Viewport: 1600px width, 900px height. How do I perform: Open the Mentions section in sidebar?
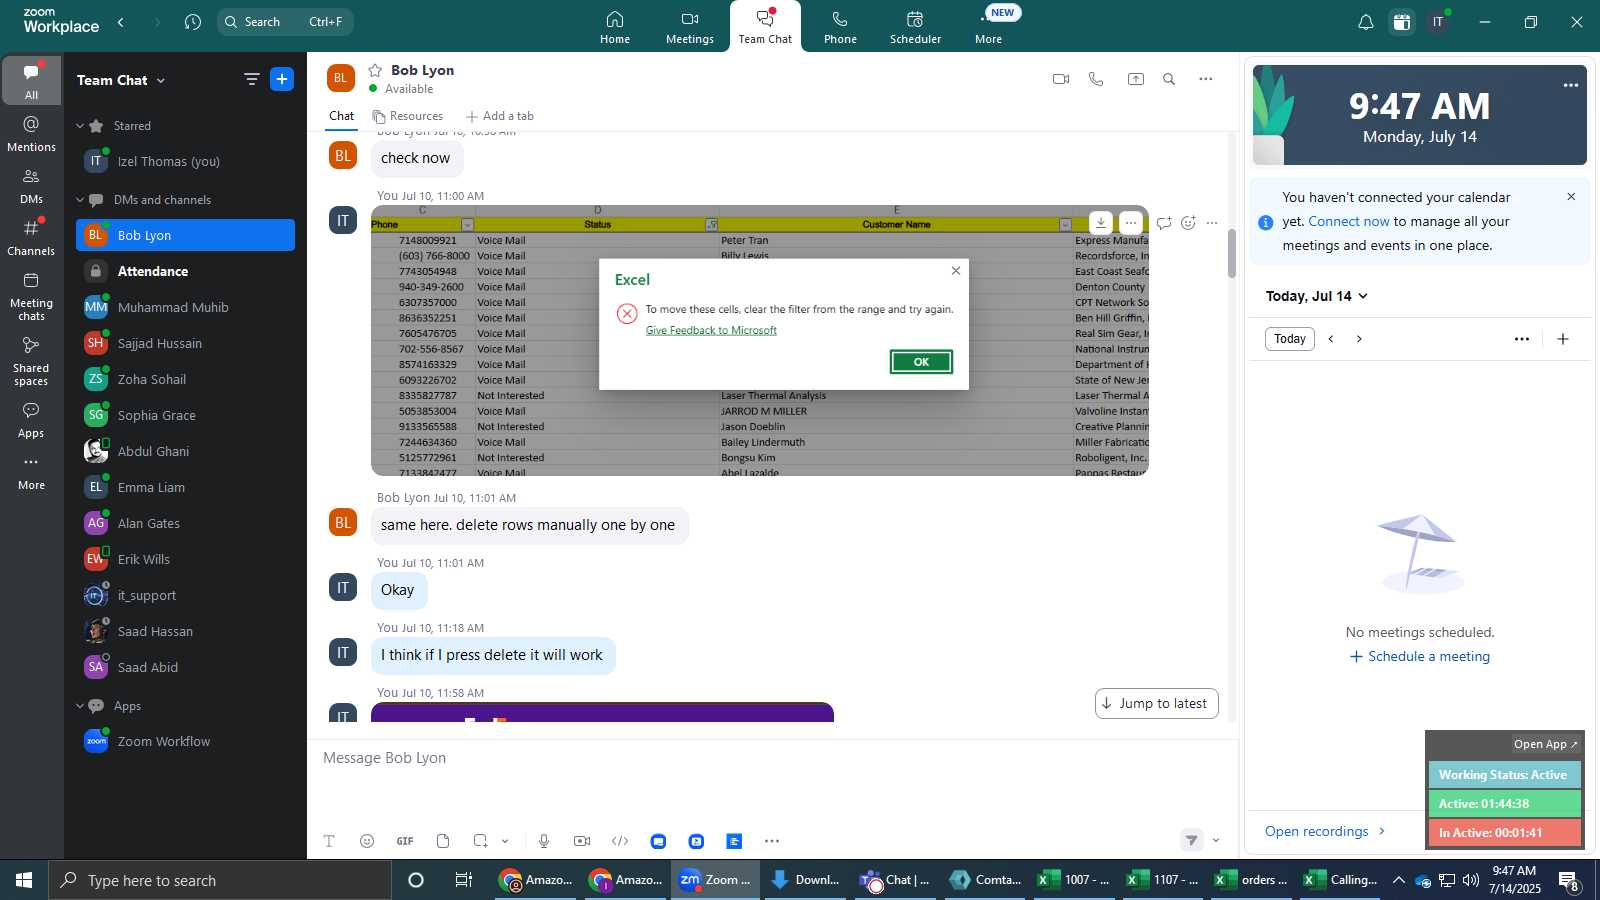click(32, 134)
